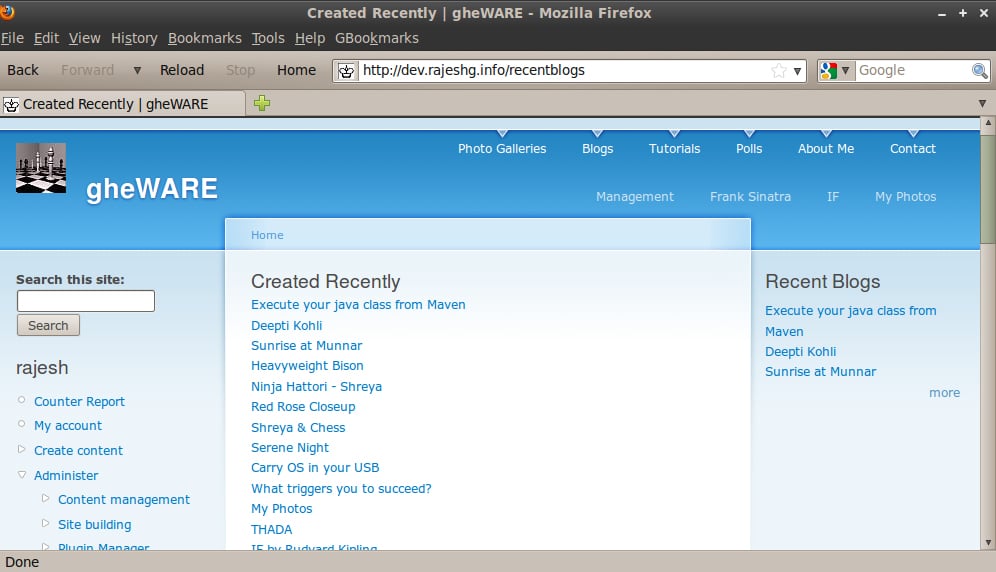Expand the Site building submenu
Viewport: 996px width, 572px height.
tap(46, 523)
